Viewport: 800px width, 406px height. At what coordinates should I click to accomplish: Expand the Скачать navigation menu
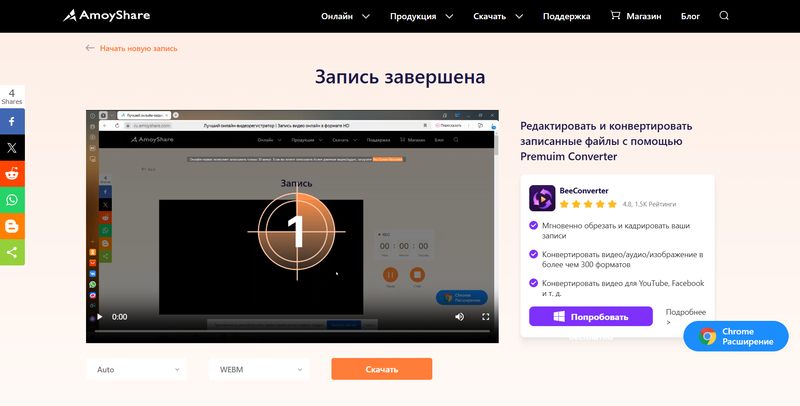click(x=498, y=16)
